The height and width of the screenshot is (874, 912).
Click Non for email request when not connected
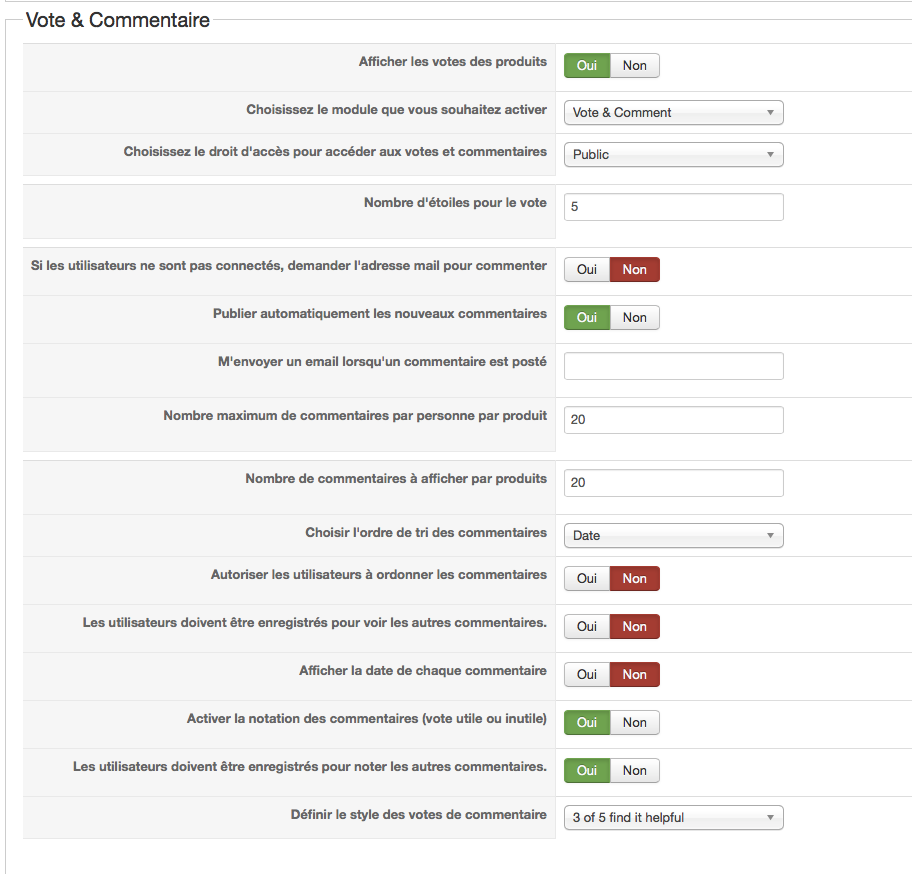click(x=635, y=270)
